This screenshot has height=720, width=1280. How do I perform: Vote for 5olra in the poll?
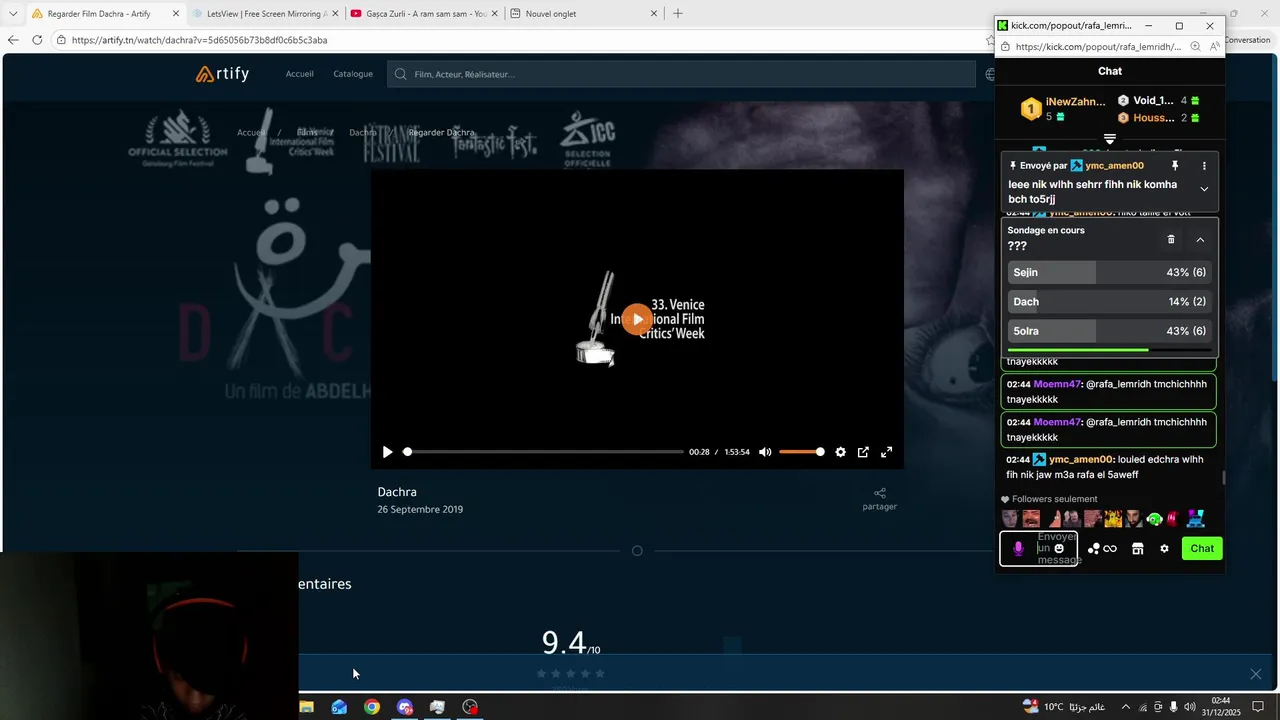tap(1110, 331)
